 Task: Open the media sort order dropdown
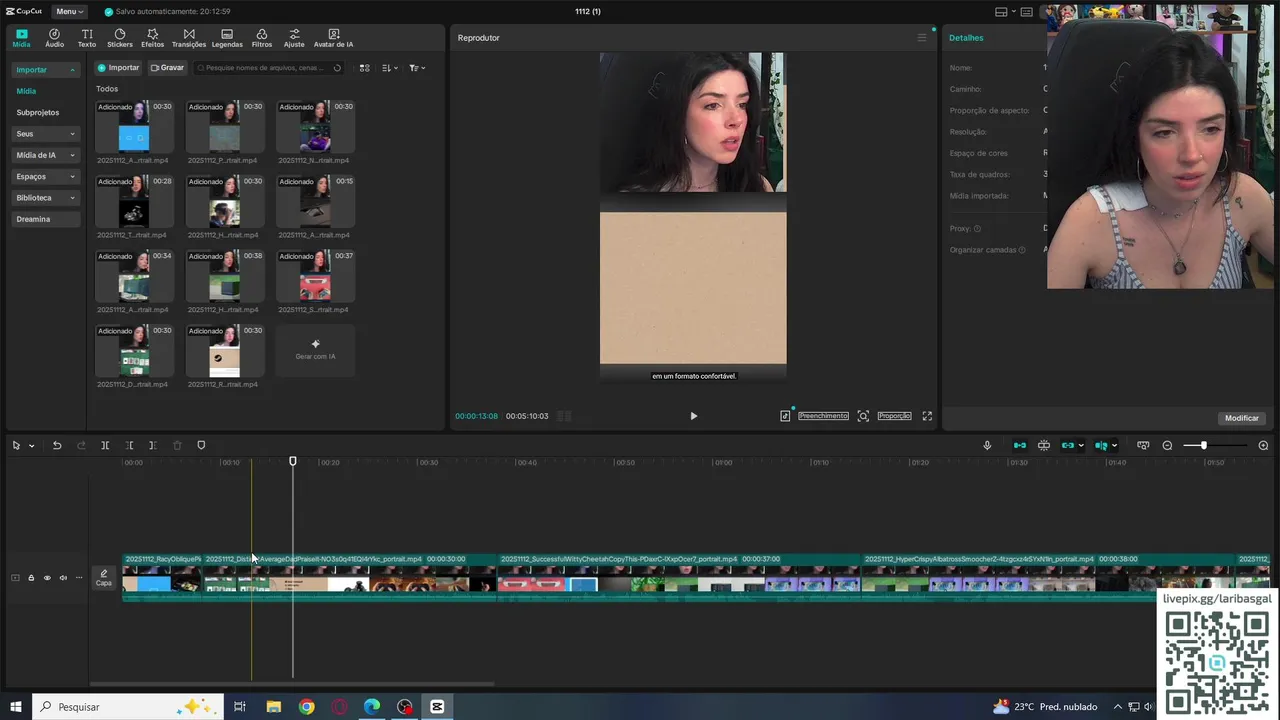390,68
